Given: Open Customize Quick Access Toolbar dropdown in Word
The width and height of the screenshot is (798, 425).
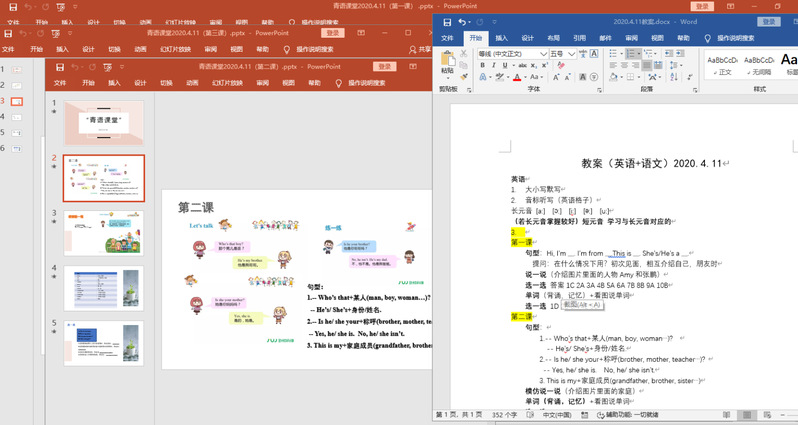Looking at the screenshot, I should point(493,21).
